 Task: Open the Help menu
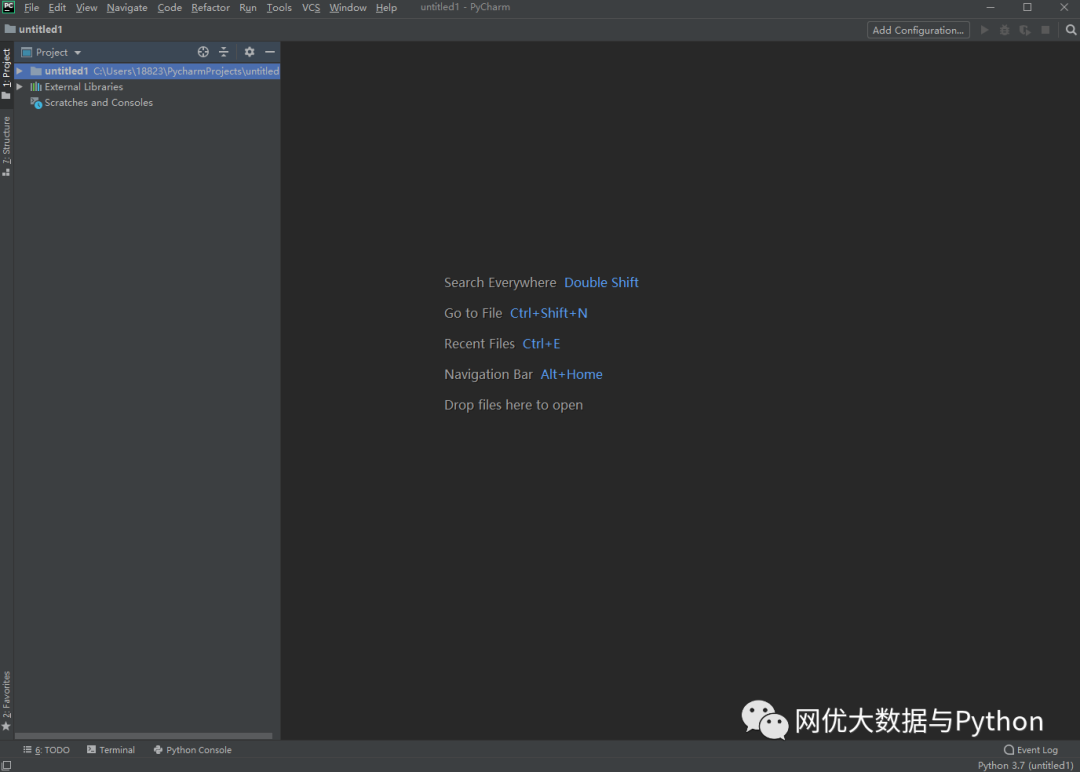coord(386,8)
